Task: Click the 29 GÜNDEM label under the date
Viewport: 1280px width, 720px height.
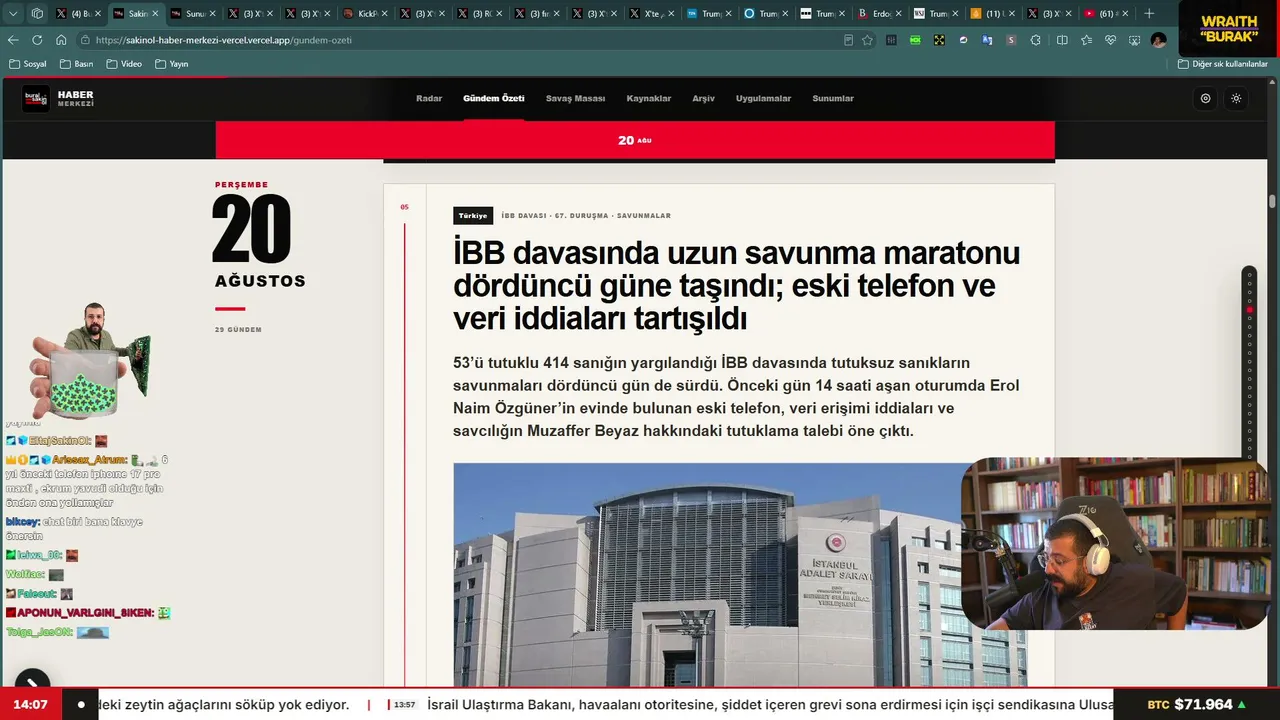Action: (238, 329)
